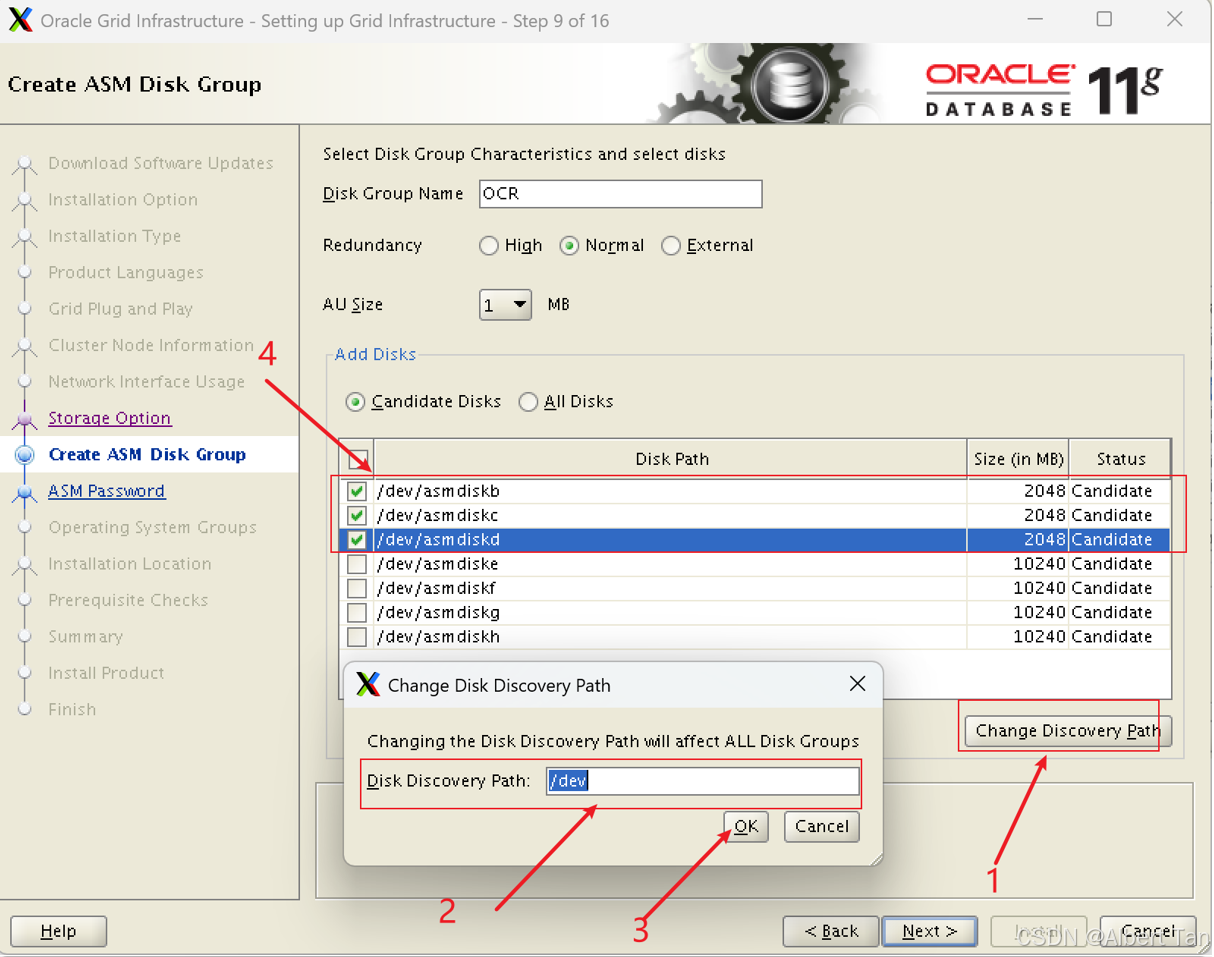Select the /dev/asmdiskh path text
The image size is (1214, 957).
tap(438, 636)
